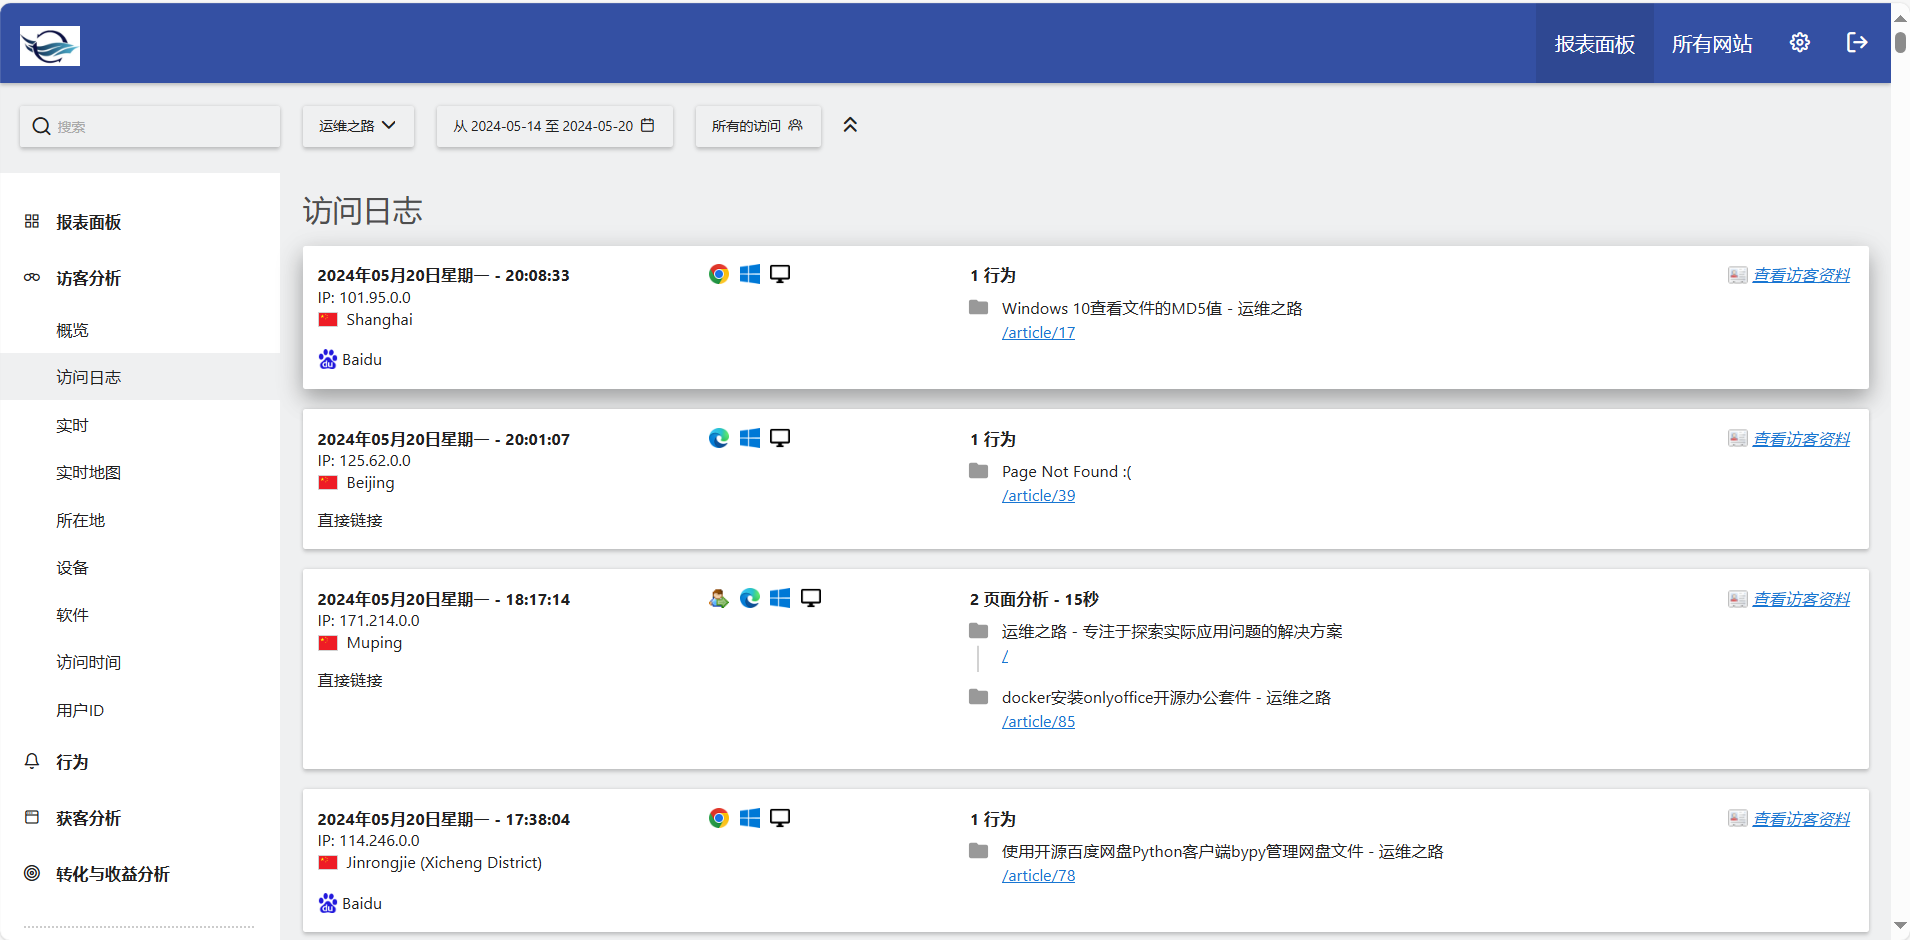Open the 所有的访问 segment selector
The image size is (1910, 940).
758,126
